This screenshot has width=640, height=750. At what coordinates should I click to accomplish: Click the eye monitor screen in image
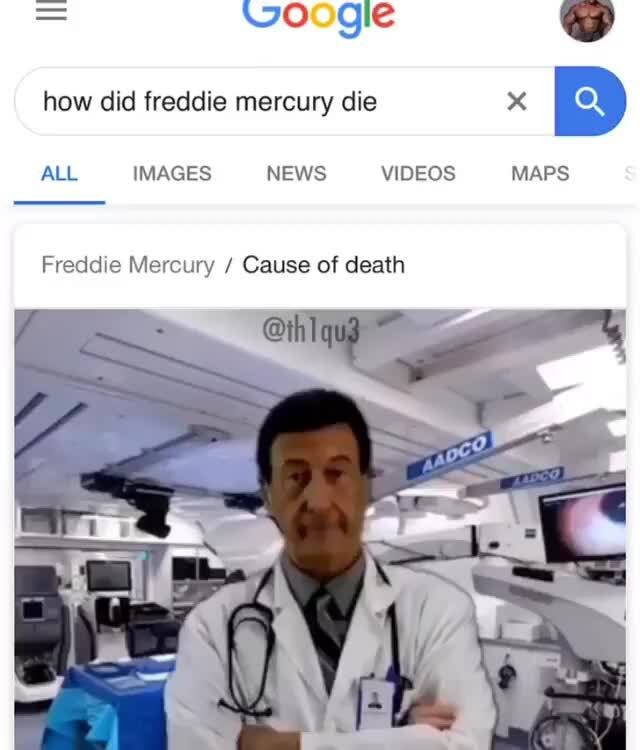click(584, 523)
